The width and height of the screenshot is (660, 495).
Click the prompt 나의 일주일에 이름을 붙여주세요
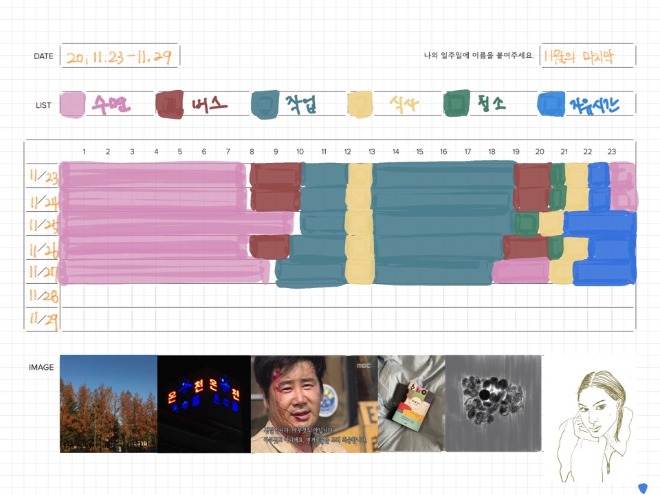pyautogui.click(x=479, y=56)
